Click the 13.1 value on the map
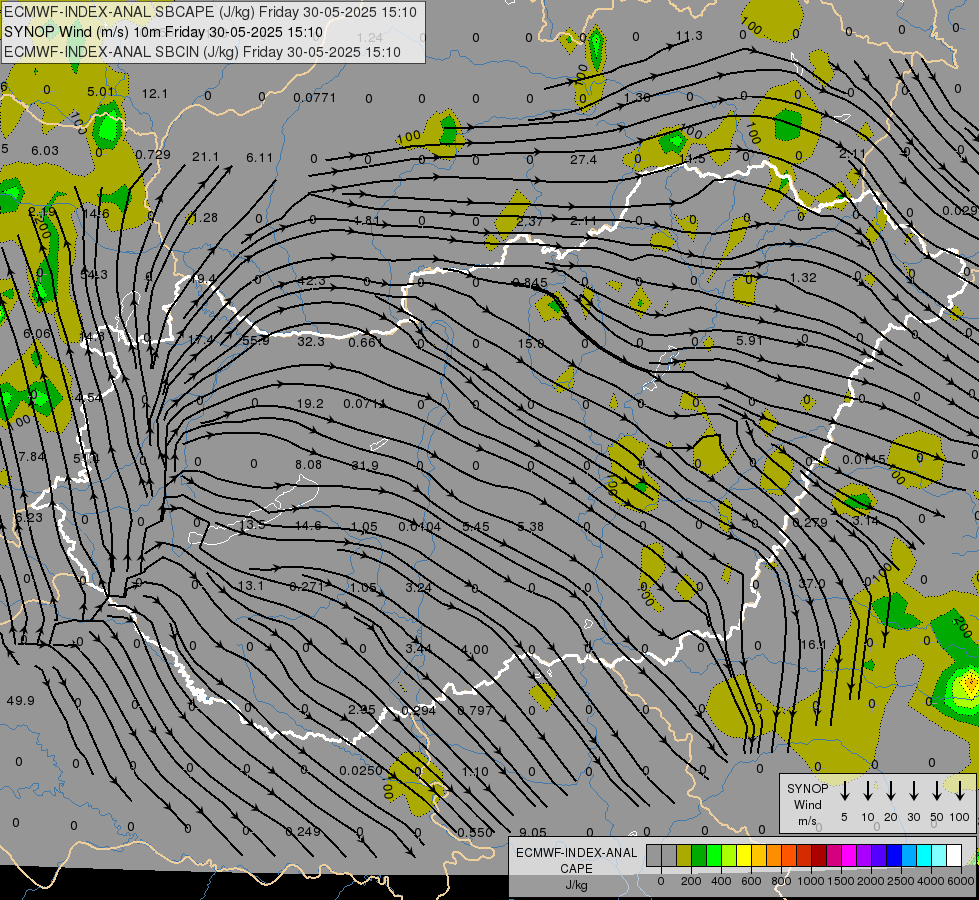 (x=251, y=586)
